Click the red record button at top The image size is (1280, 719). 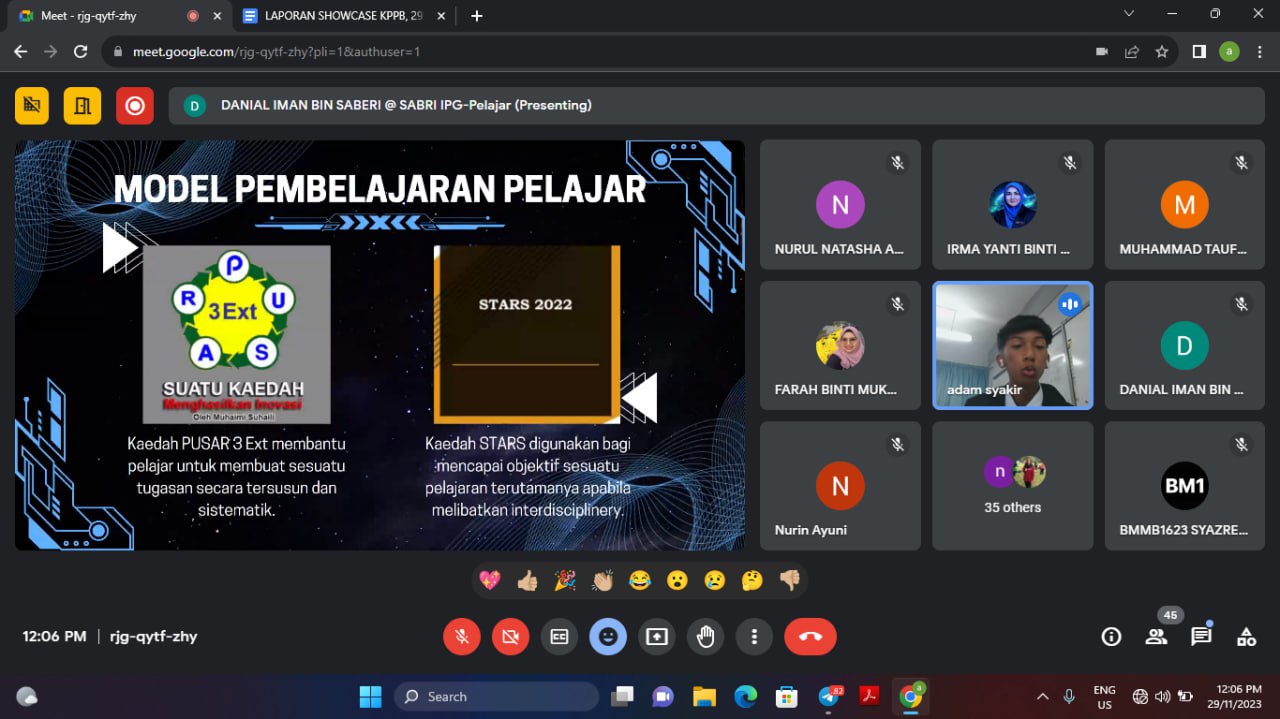point(135,105)
